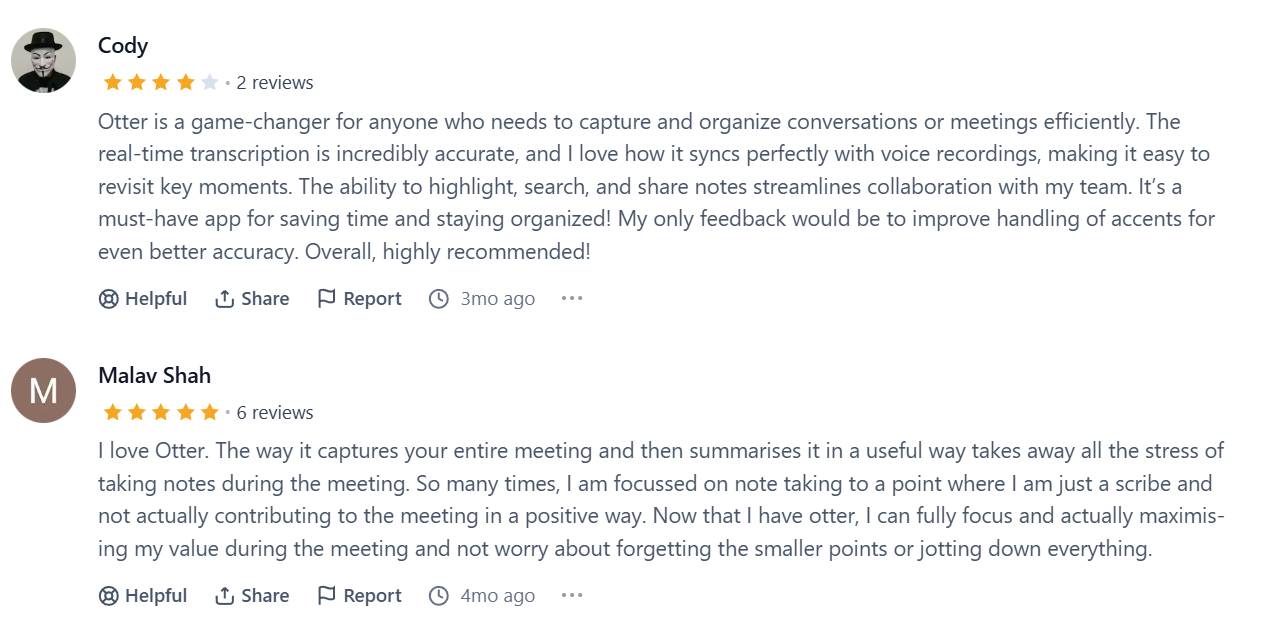Screen dimensions: 1265x628
Task: Click the Share upload icon on Malav Shah's review
Action: (225, 596)
